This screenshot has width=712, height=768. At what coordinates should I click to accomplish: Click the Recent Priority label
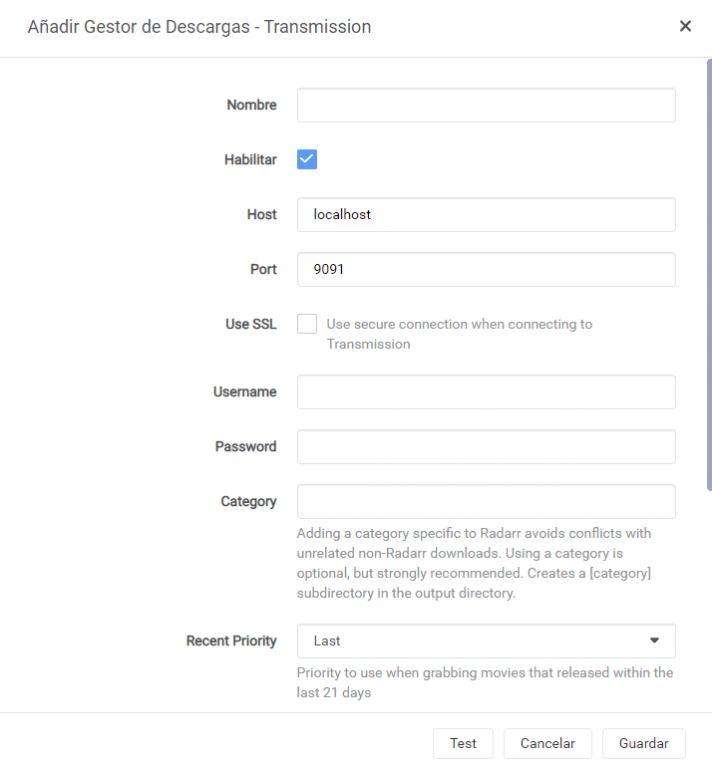[x=231, y=641]
